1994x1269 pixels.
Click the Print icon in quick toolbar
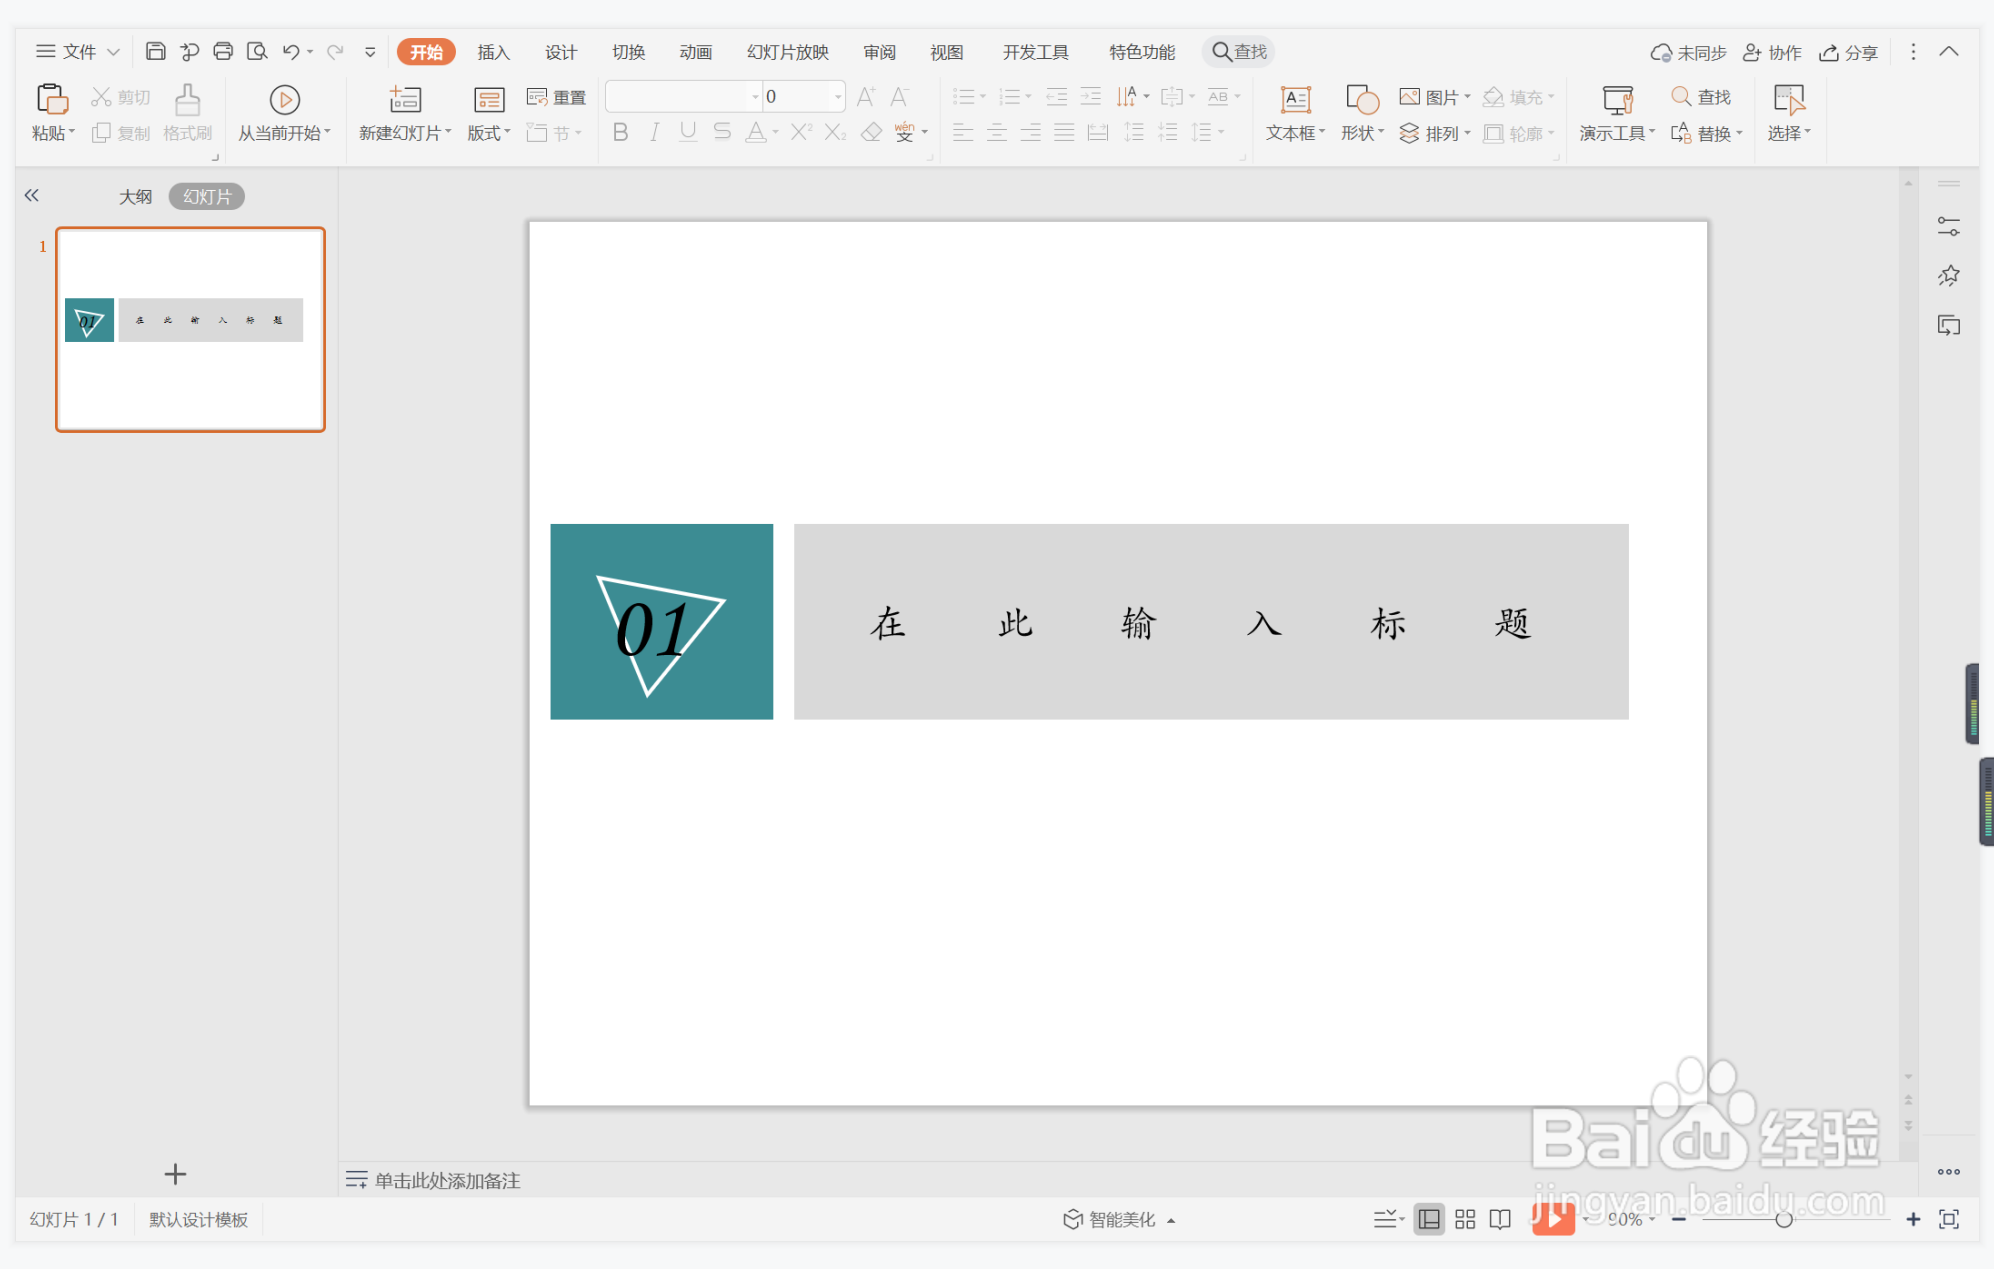coord(223,51)
